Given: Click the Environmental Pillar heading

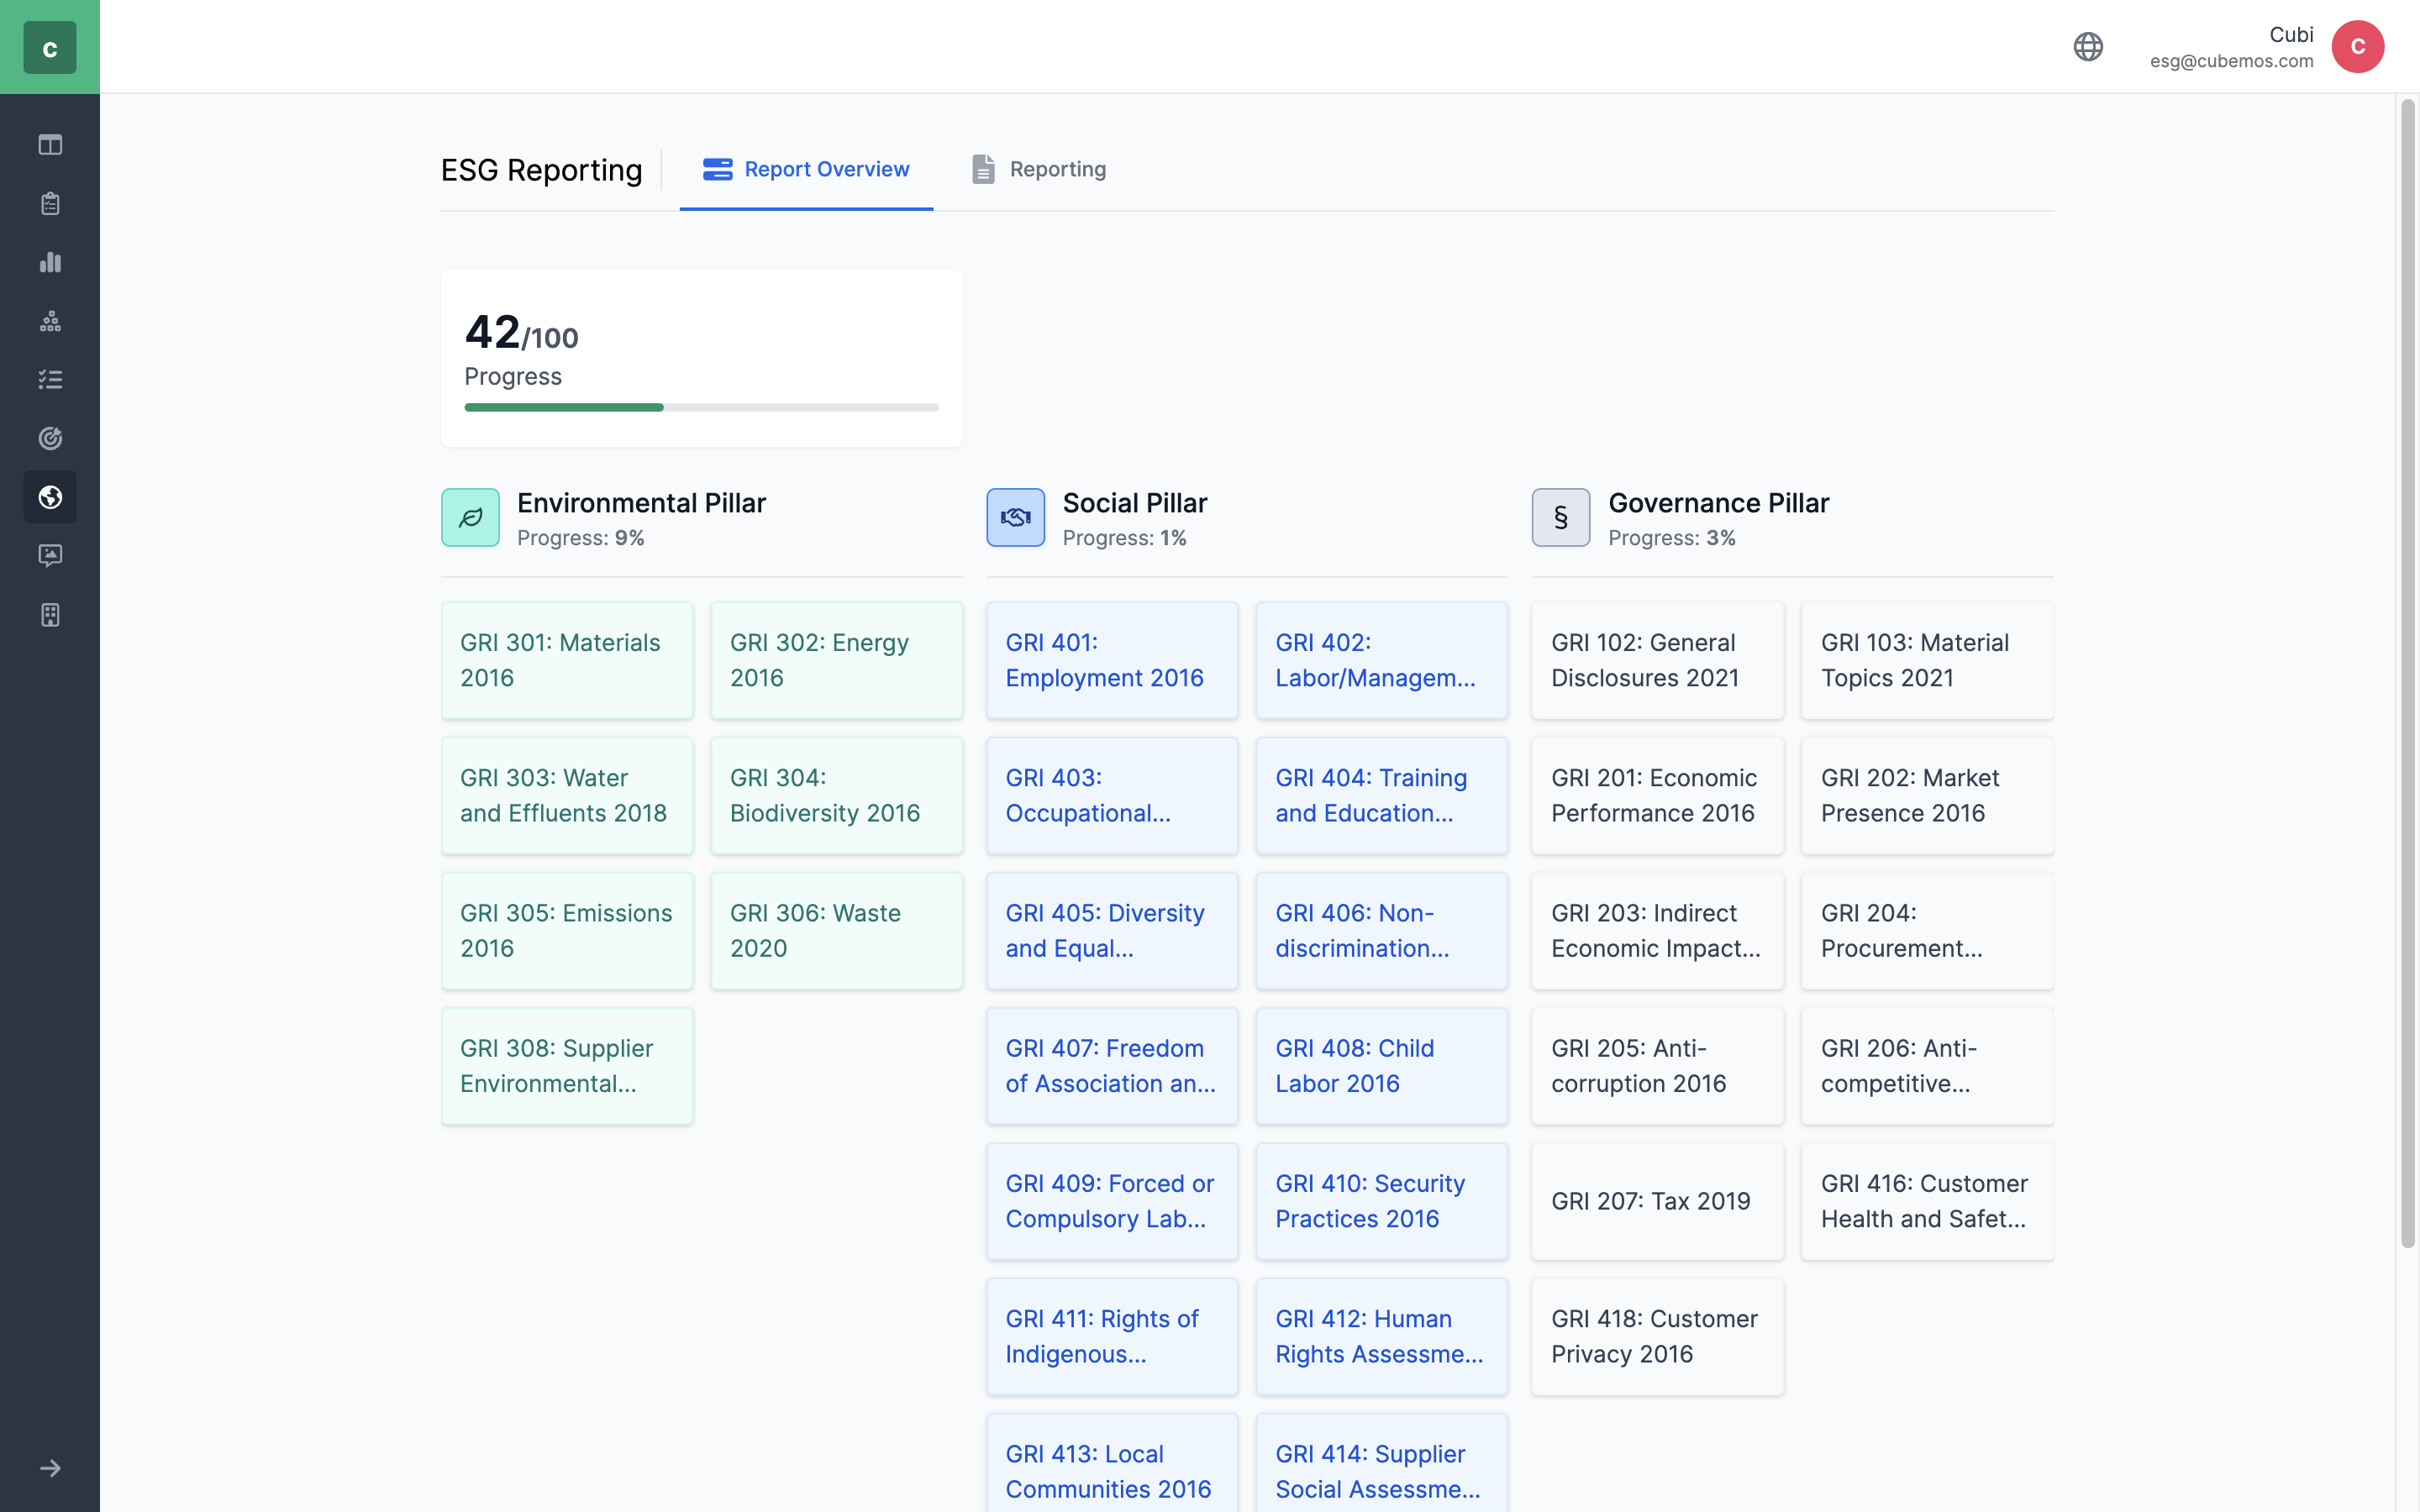Looking at the screenshot, I should tap(641, 503).
